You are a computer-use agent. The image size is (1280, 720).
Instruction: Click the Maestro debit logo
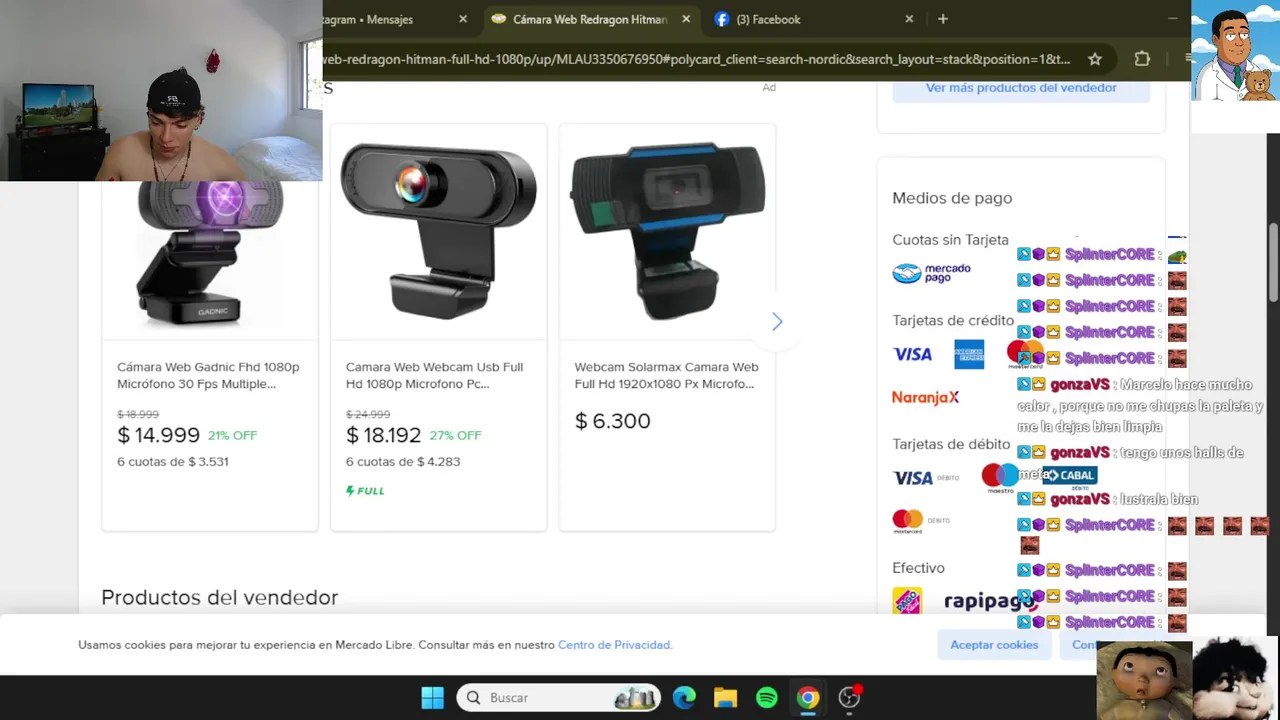pyautogui.click(x=999, y=477)
